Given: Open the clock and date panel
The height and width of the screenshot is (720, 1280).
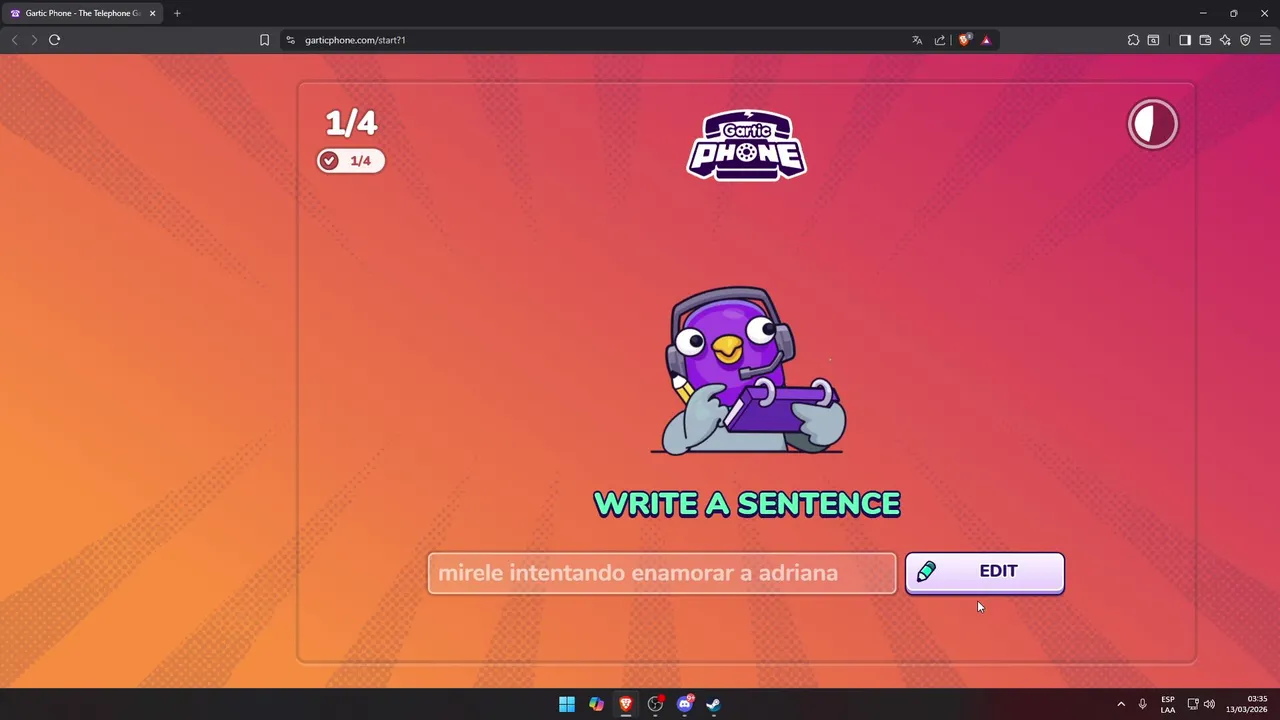Looking at the screenshot, I should 1247,704.
